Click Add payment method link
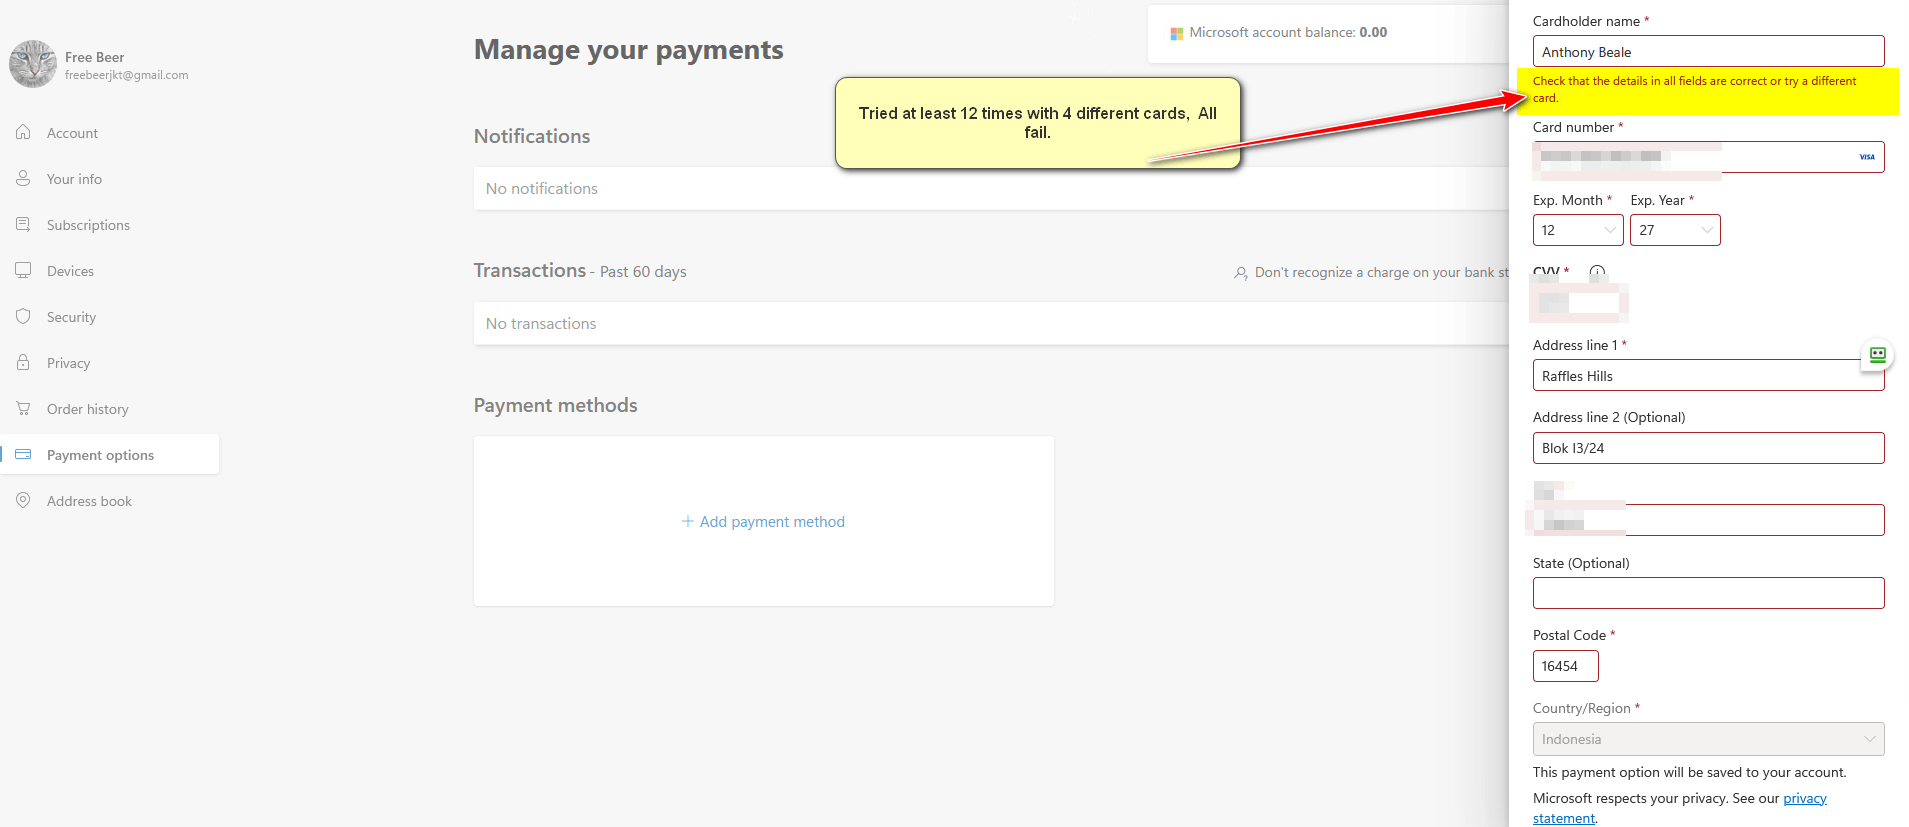The width and height of the screenshot is (1909, 827). tap(763, 521)
